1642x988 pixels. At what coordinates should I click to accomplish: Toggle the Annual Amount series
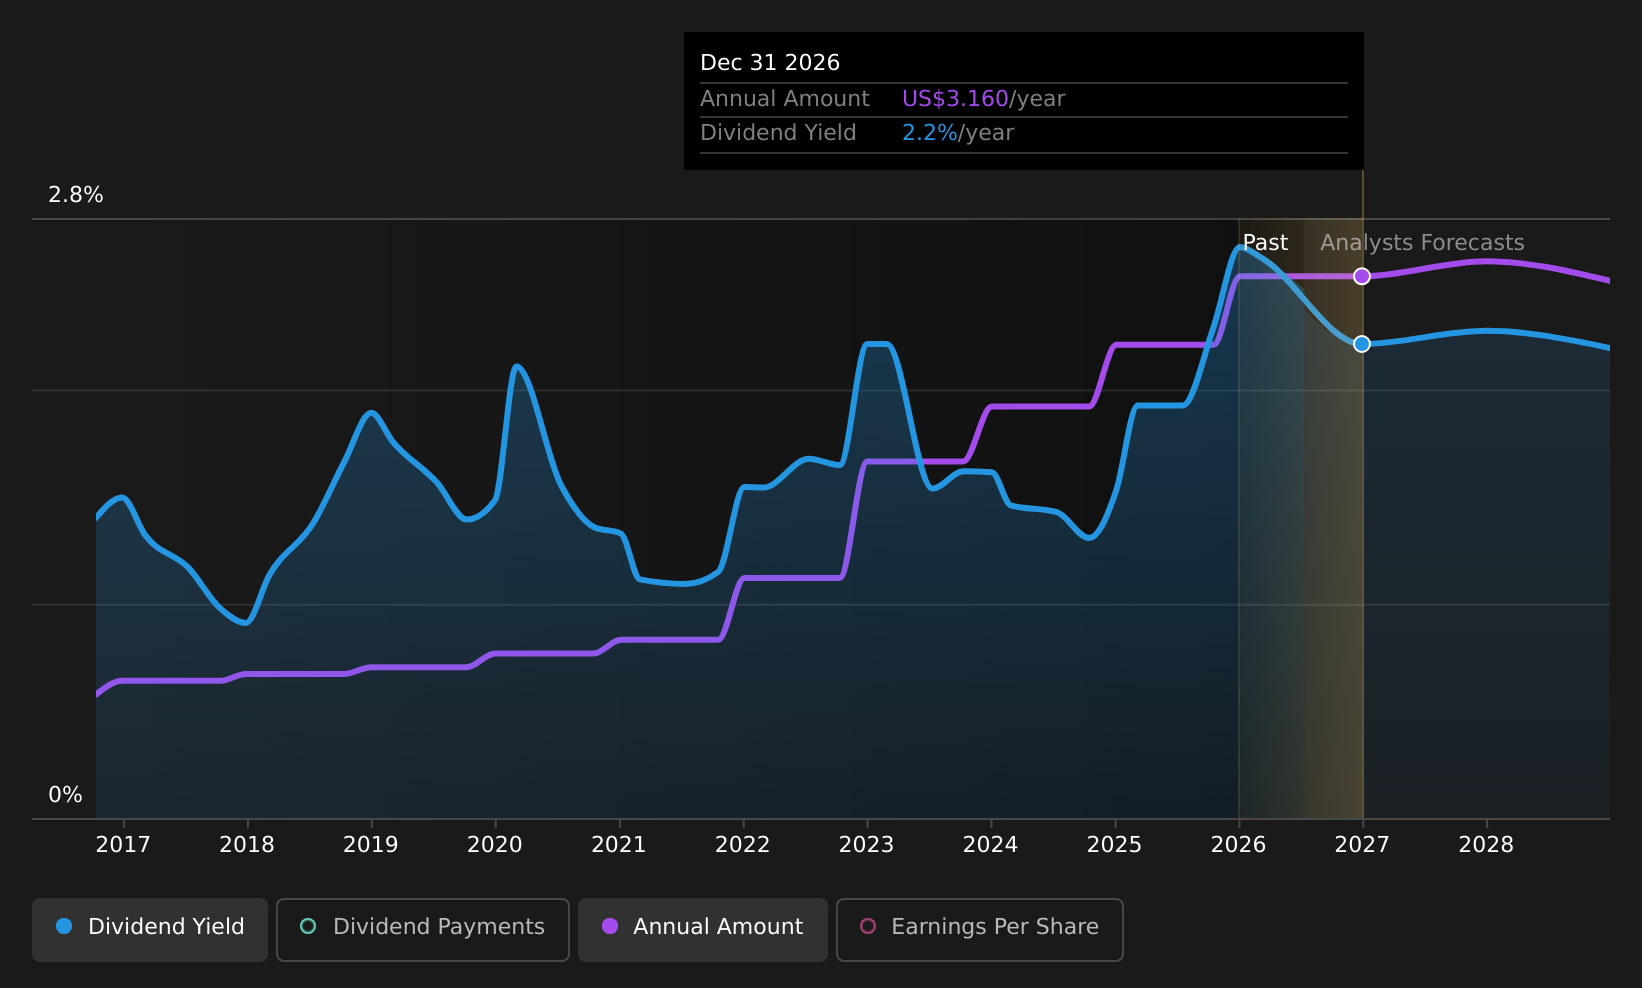pos(702,929)
